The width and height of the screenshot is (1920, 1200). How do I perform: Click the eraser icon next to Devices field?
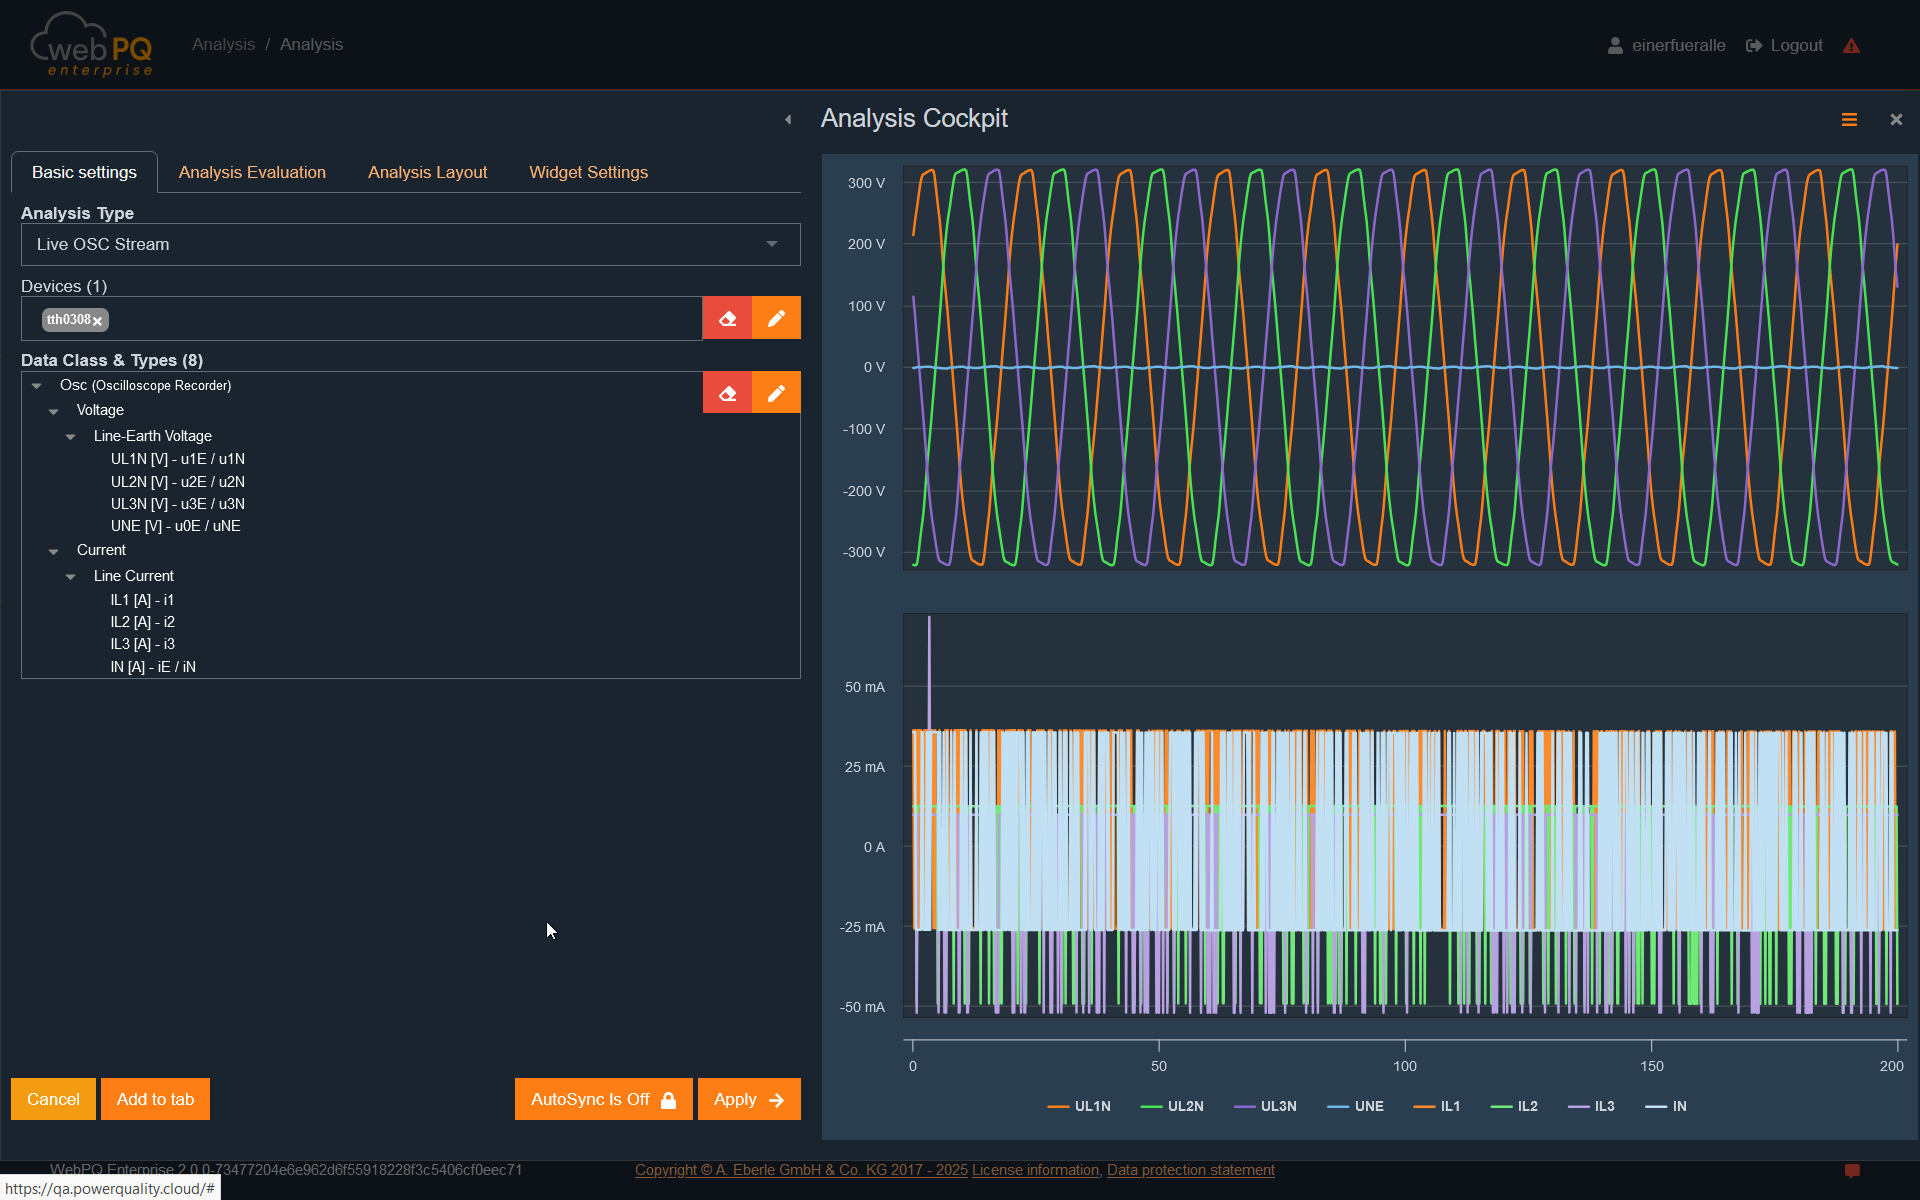(x=727, y=318)
